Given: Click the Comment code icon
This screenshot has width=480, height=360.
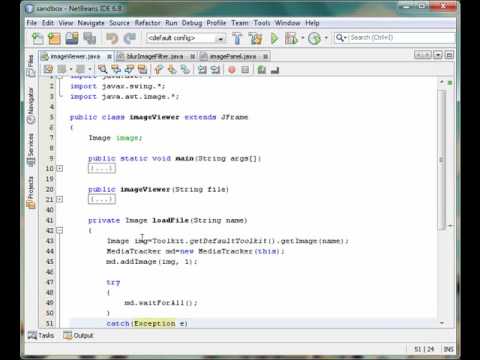Looking at the screenshot, I should tap(262, 69).
